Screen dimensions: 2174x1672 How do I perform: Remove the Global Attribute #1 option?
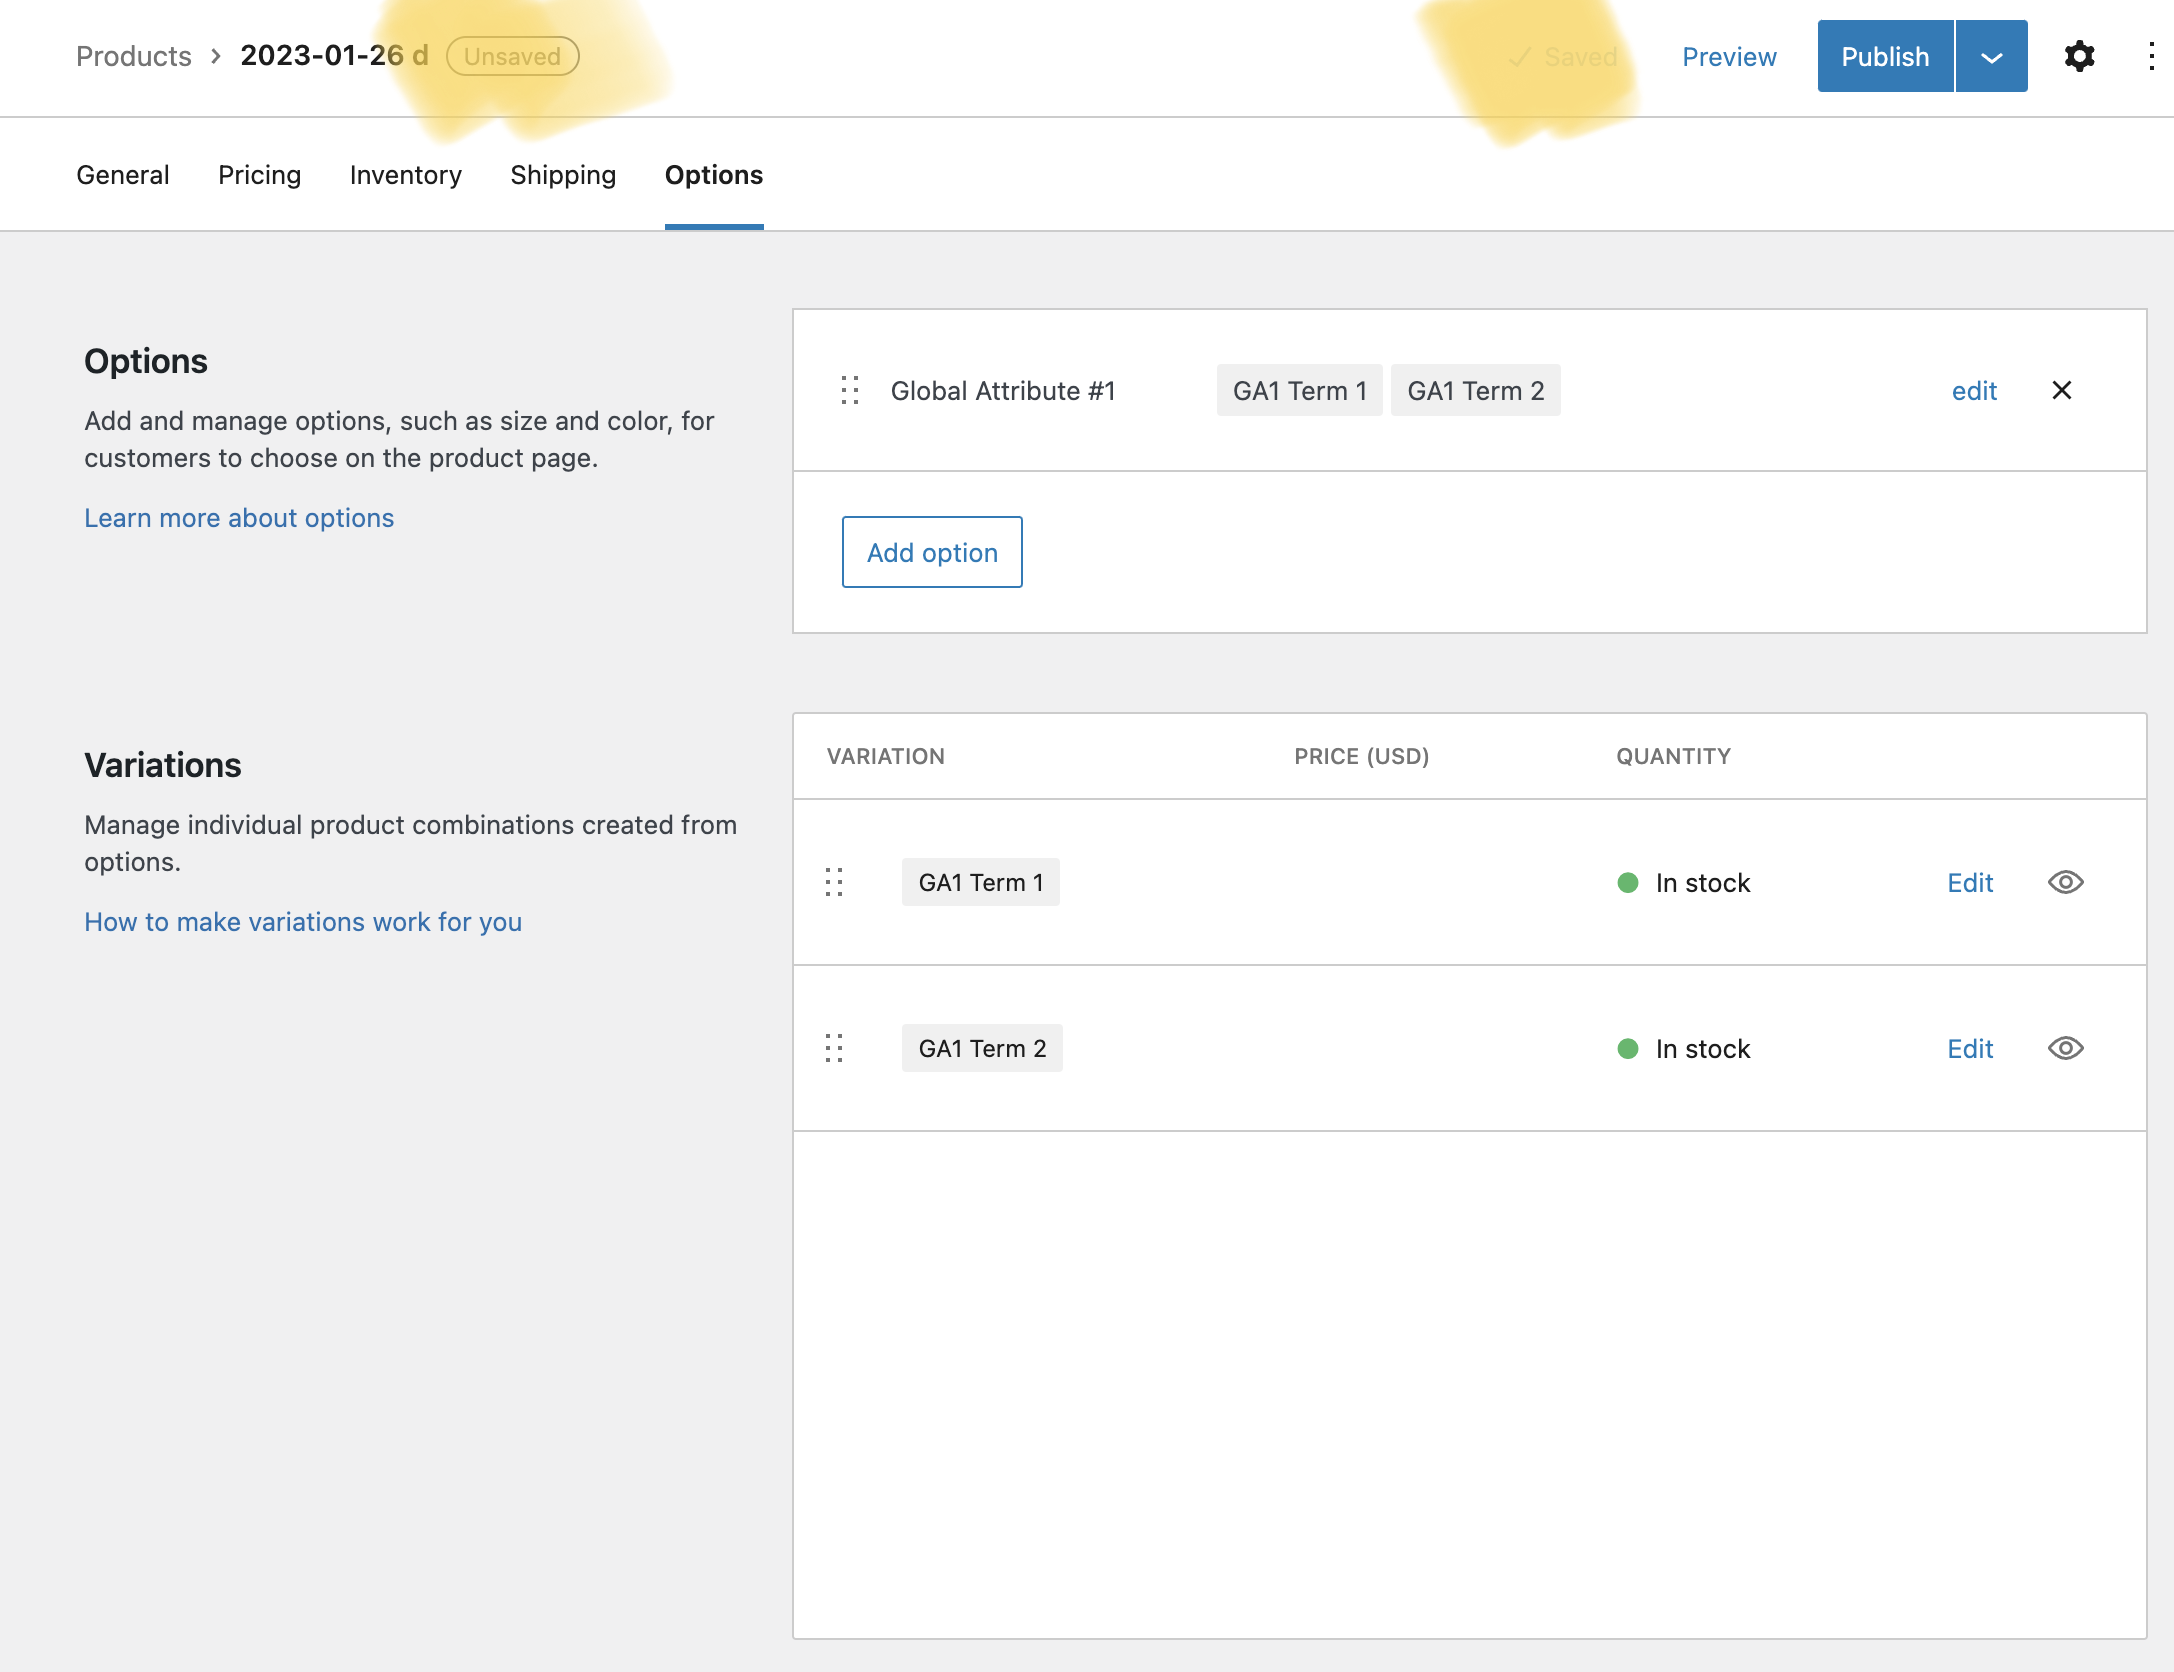click(x=2062, y=390)
